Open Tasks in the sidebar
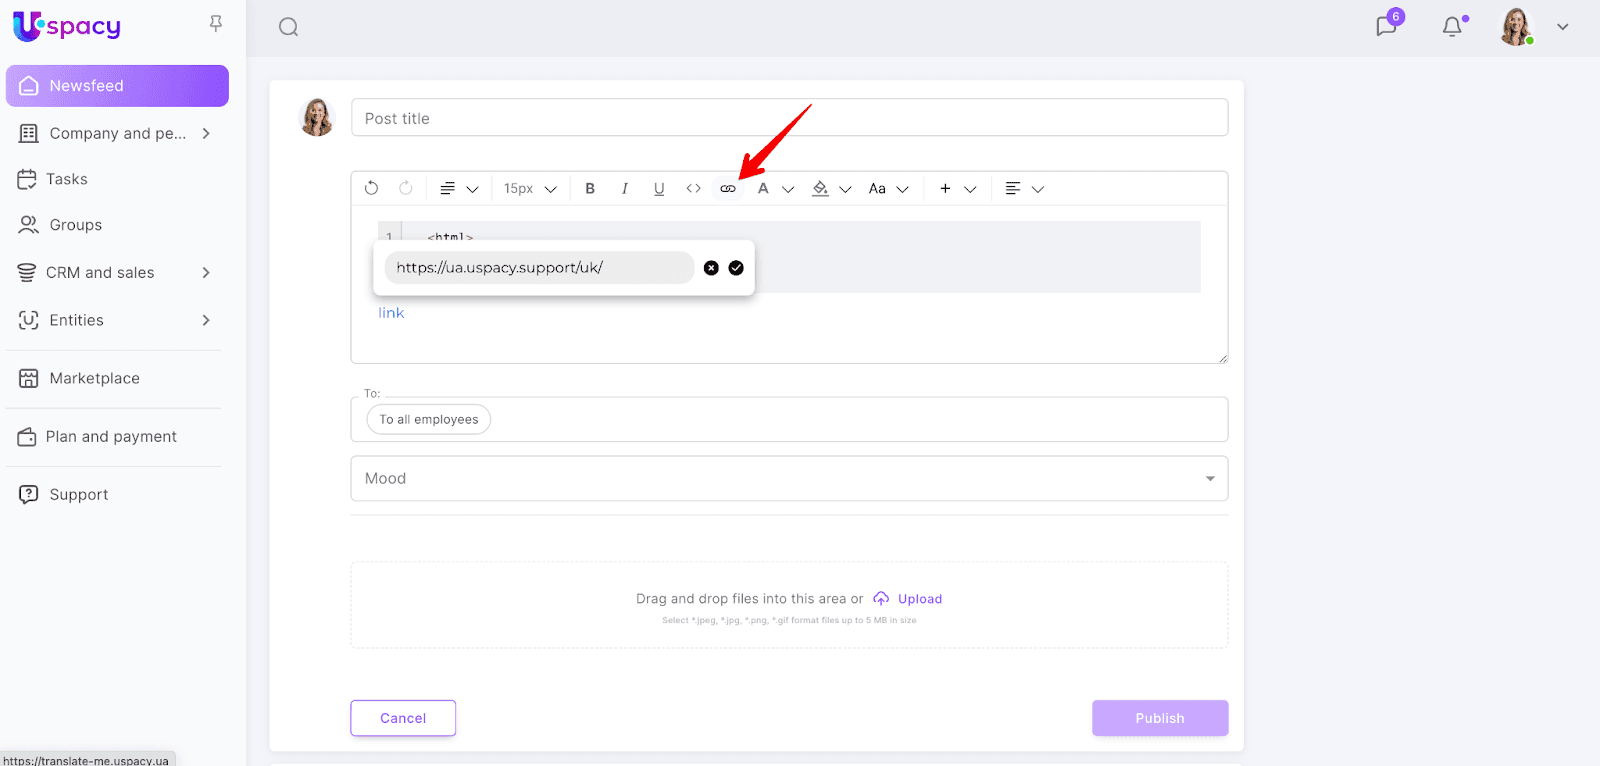The image size is (1600, 766). pyautogui.click(x=67, y=180)
